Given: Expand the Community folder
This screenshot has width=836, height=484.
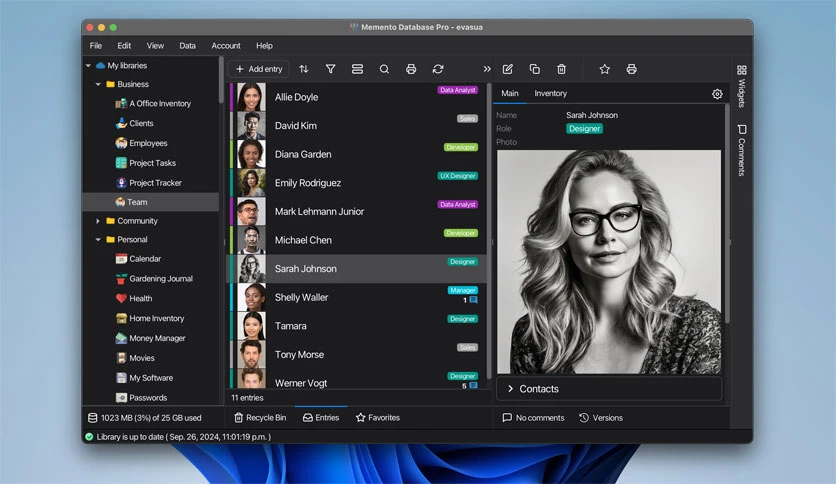Looking at the screenshot, I should (x=98, y=221).
